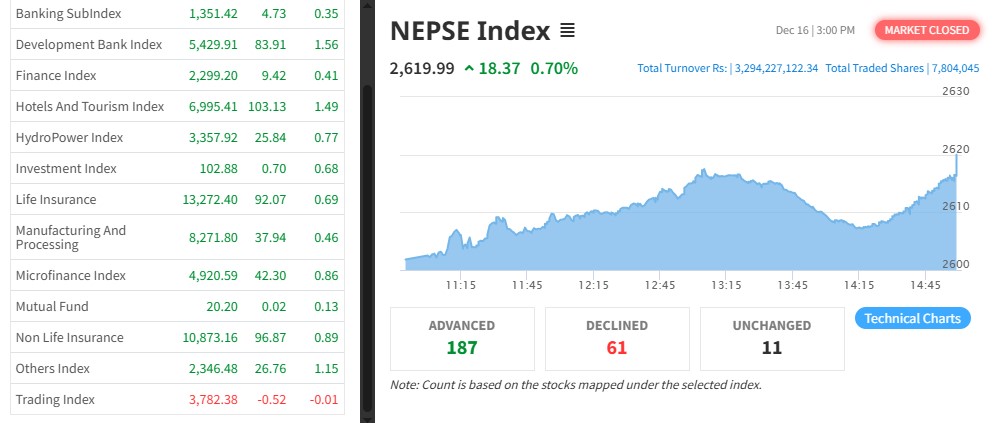993x423 pixels.
Task: Open the menu icon beside NEPSE Index
Action: 567,31
